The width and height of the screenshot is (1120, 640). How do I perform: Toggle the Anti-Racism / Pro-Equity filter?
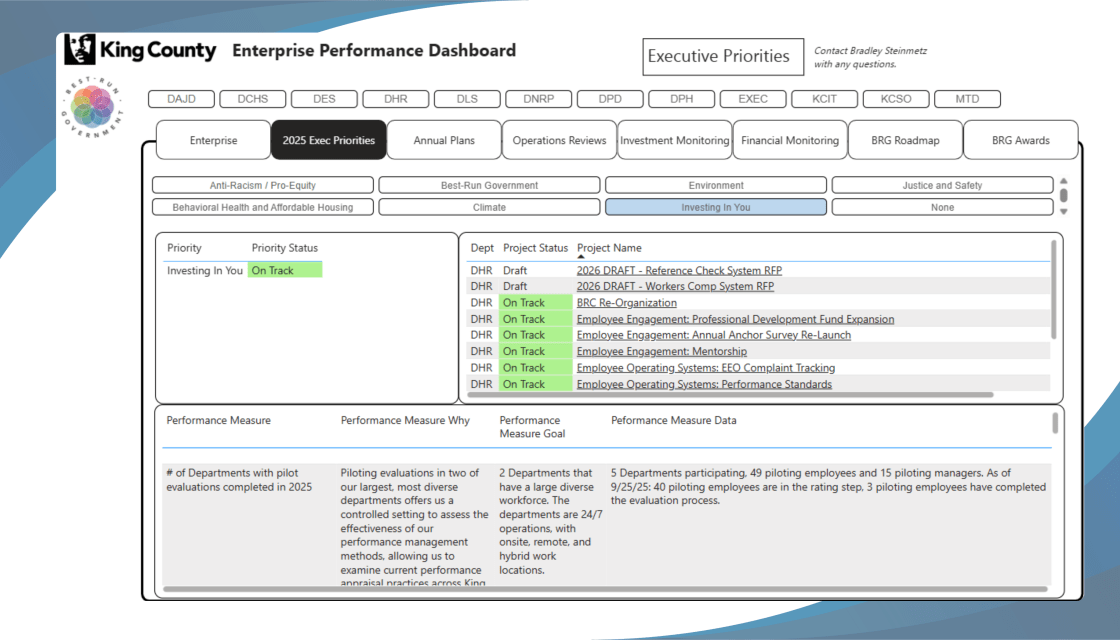tap(262, 185)
